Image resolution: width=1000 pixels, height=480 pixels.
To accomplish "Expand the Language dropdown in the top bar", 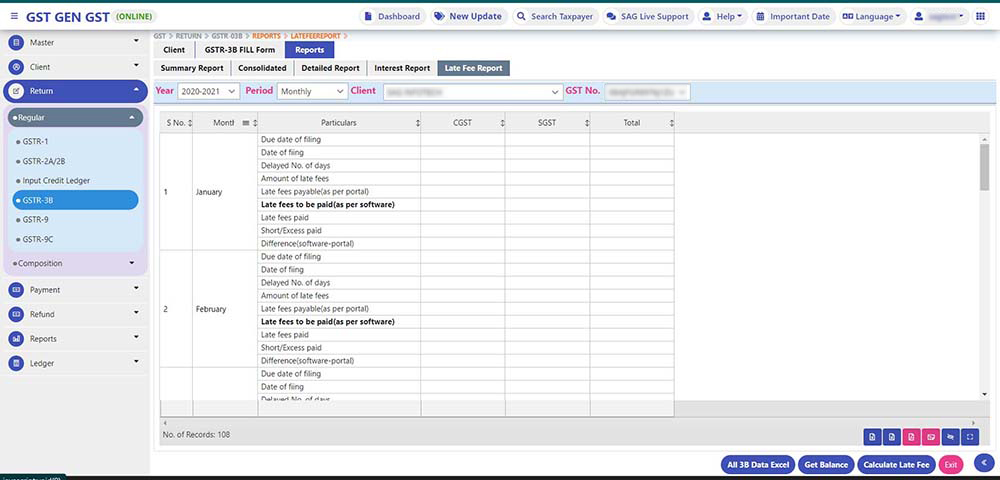I will tap(870, 17).
